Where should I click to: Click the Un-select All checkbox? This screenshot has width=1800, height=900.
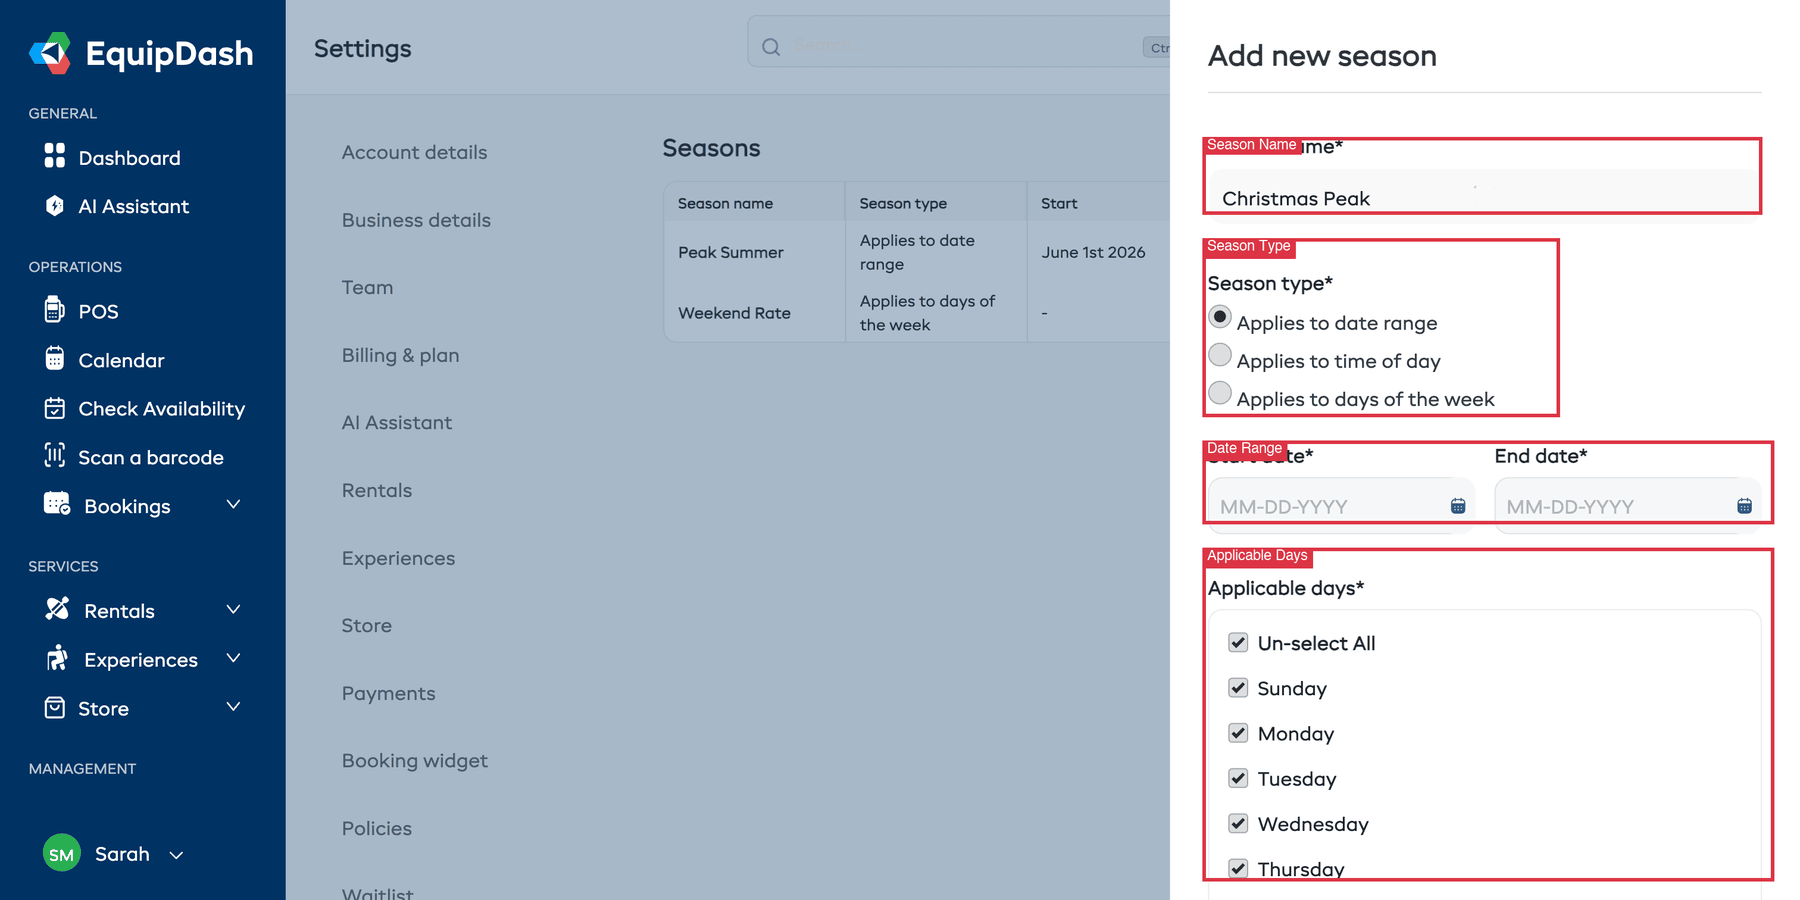1238,643
